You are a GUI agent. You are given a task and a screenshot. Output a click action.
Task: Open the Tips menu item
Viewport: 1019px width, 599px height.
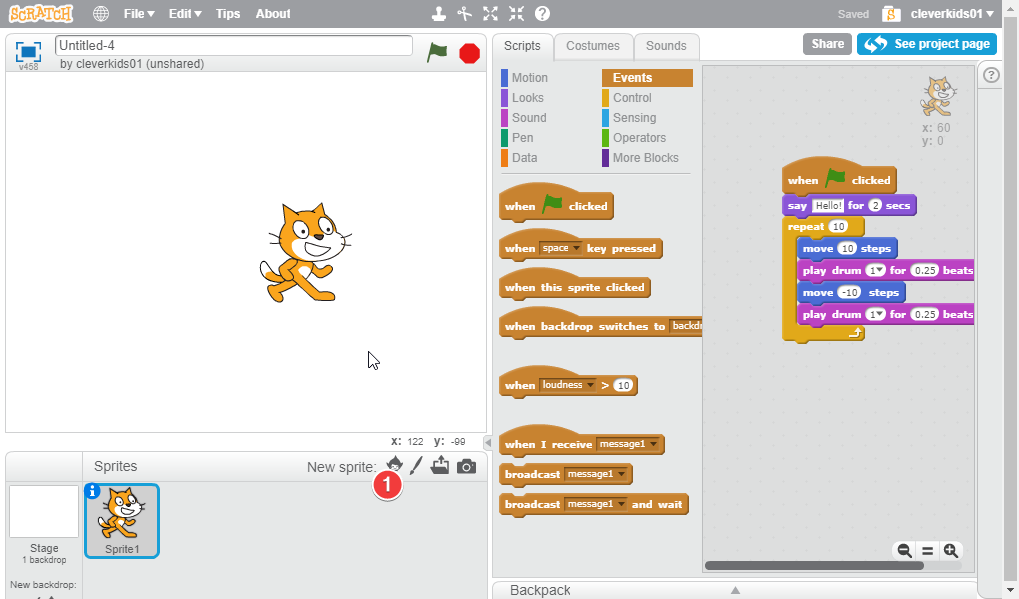pos(227,14)
